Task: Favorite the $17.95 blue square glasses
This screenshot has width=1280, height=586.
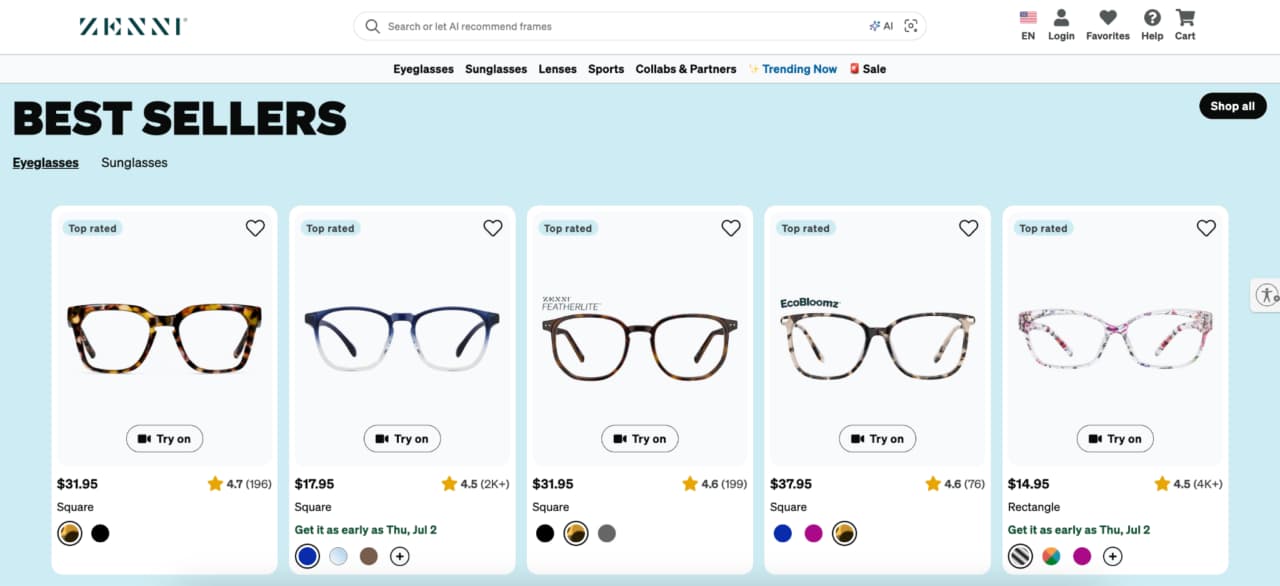Action: coord(493,228)
